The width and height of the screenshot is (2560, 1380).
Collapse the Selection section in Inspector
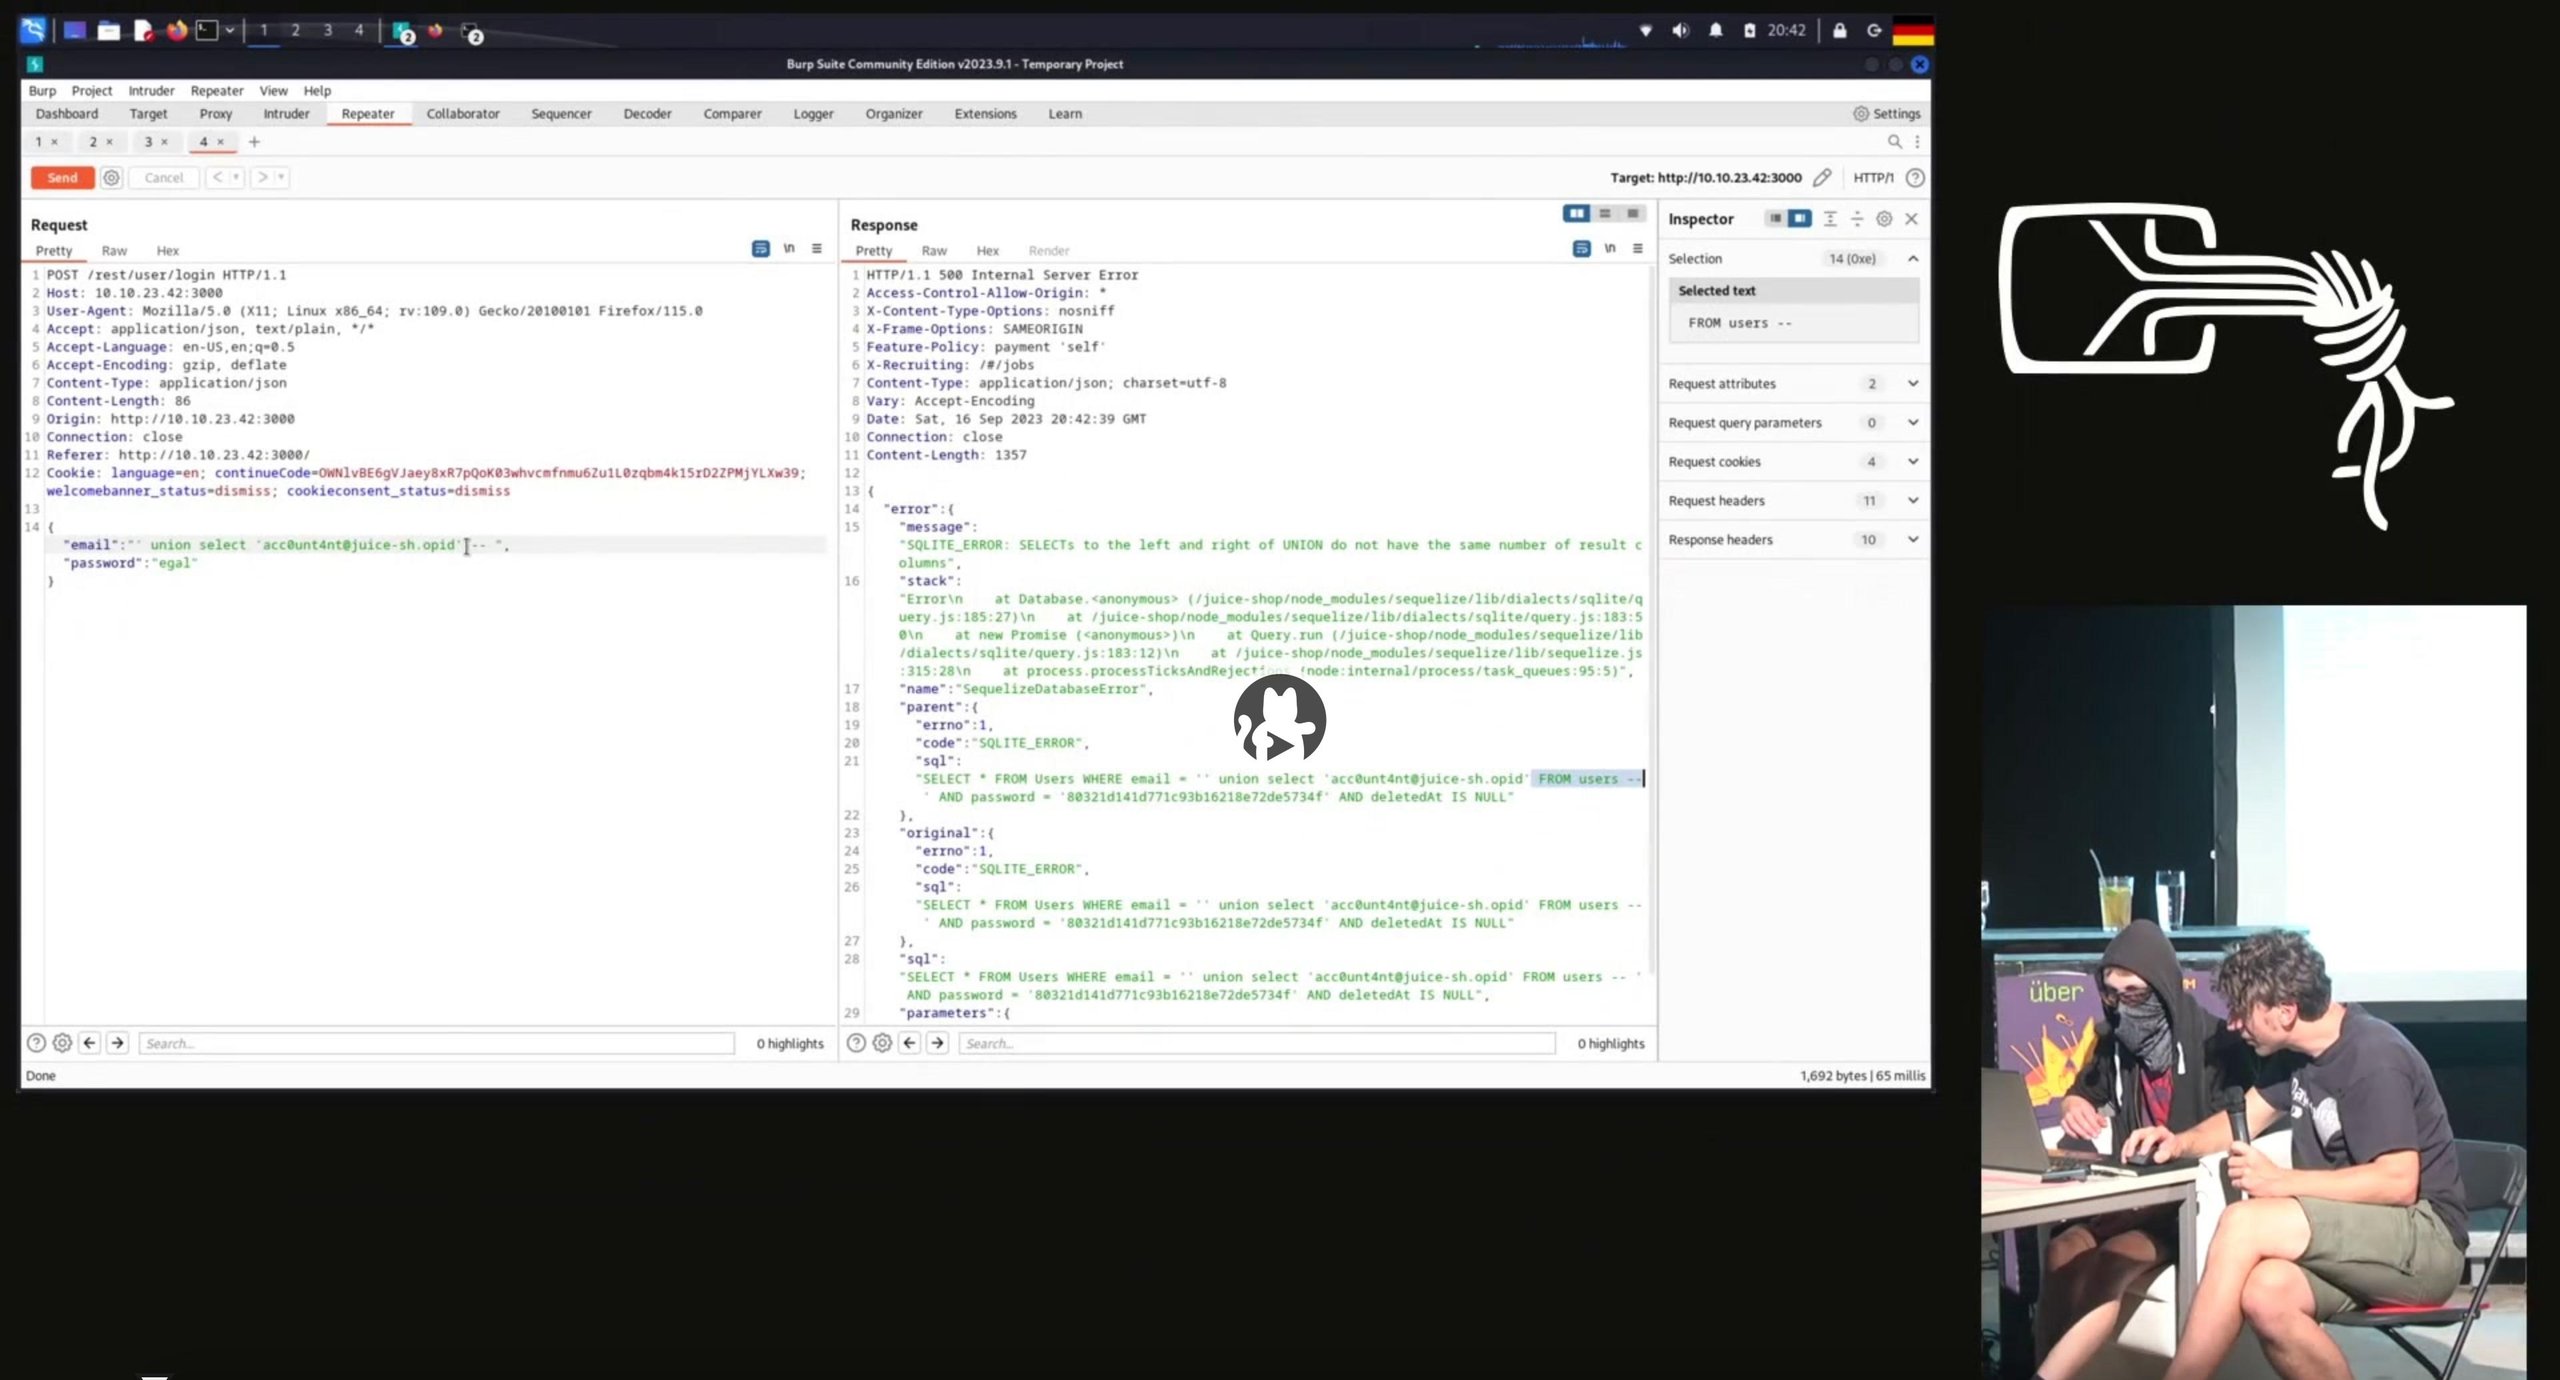pyautogui.click(x=1912, y=259)
